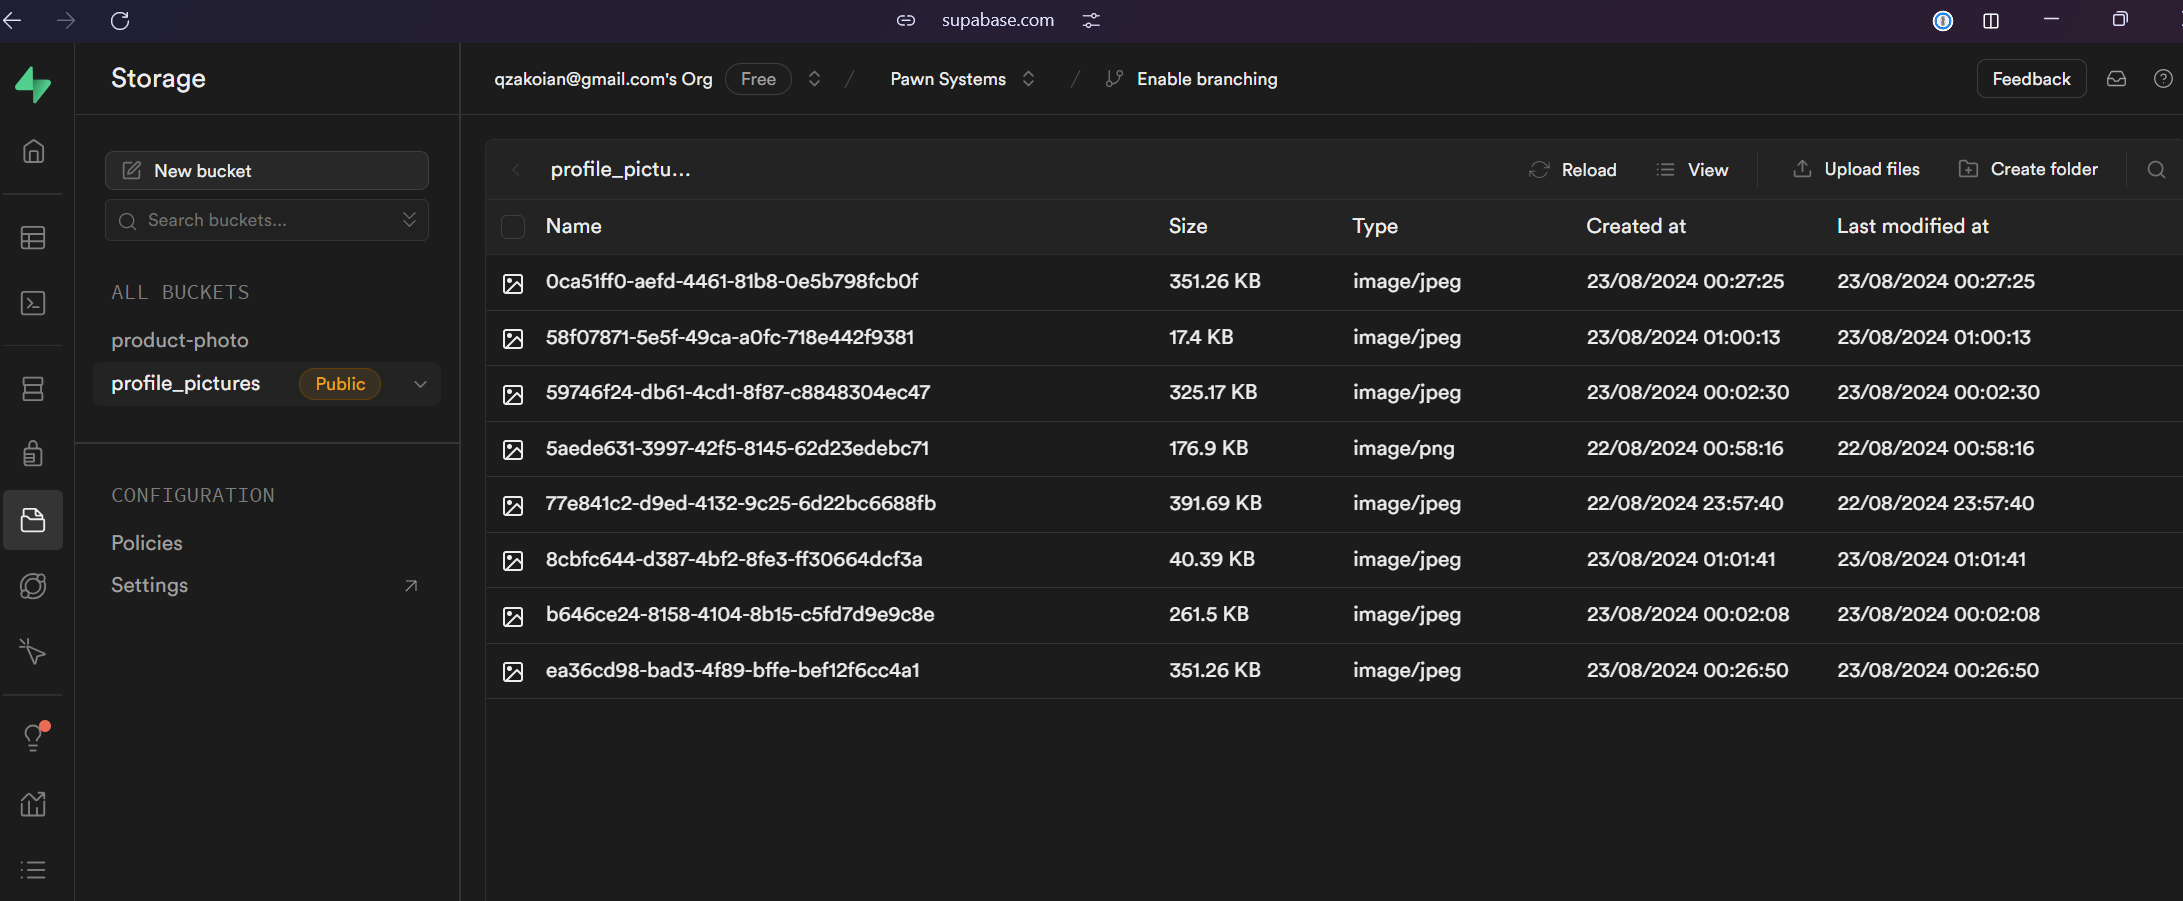This screenshot has height=901, width=2183.
Task: Open the SQL Editor sidebar icon
Action: point(33,303)
